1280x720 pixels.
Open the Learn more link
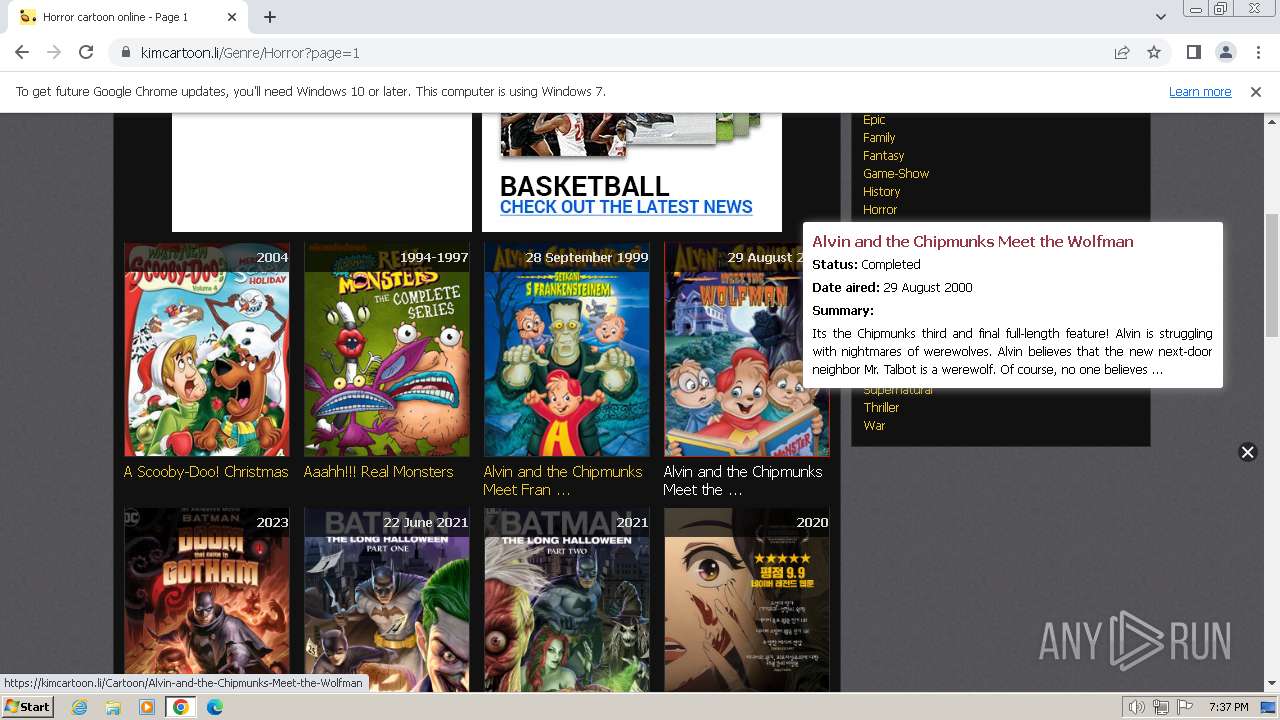(x=1200, y=92)
